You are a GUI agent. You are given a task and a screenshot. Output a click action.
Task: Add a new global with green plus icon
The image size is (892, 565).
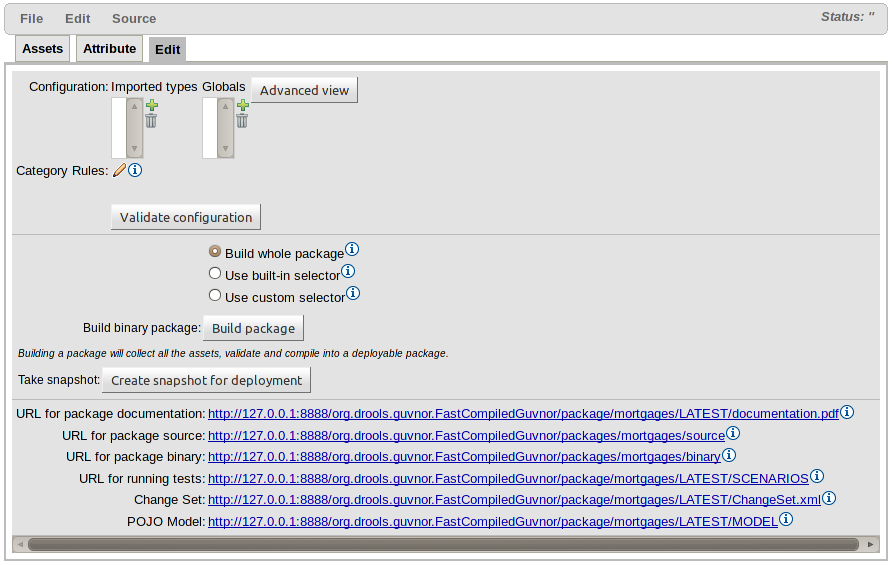click(242, 105)
